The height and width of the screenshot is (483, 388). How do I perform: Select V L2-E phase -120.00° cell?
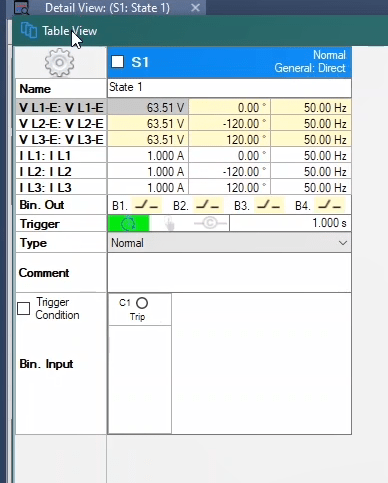click(x=229, y=124)
